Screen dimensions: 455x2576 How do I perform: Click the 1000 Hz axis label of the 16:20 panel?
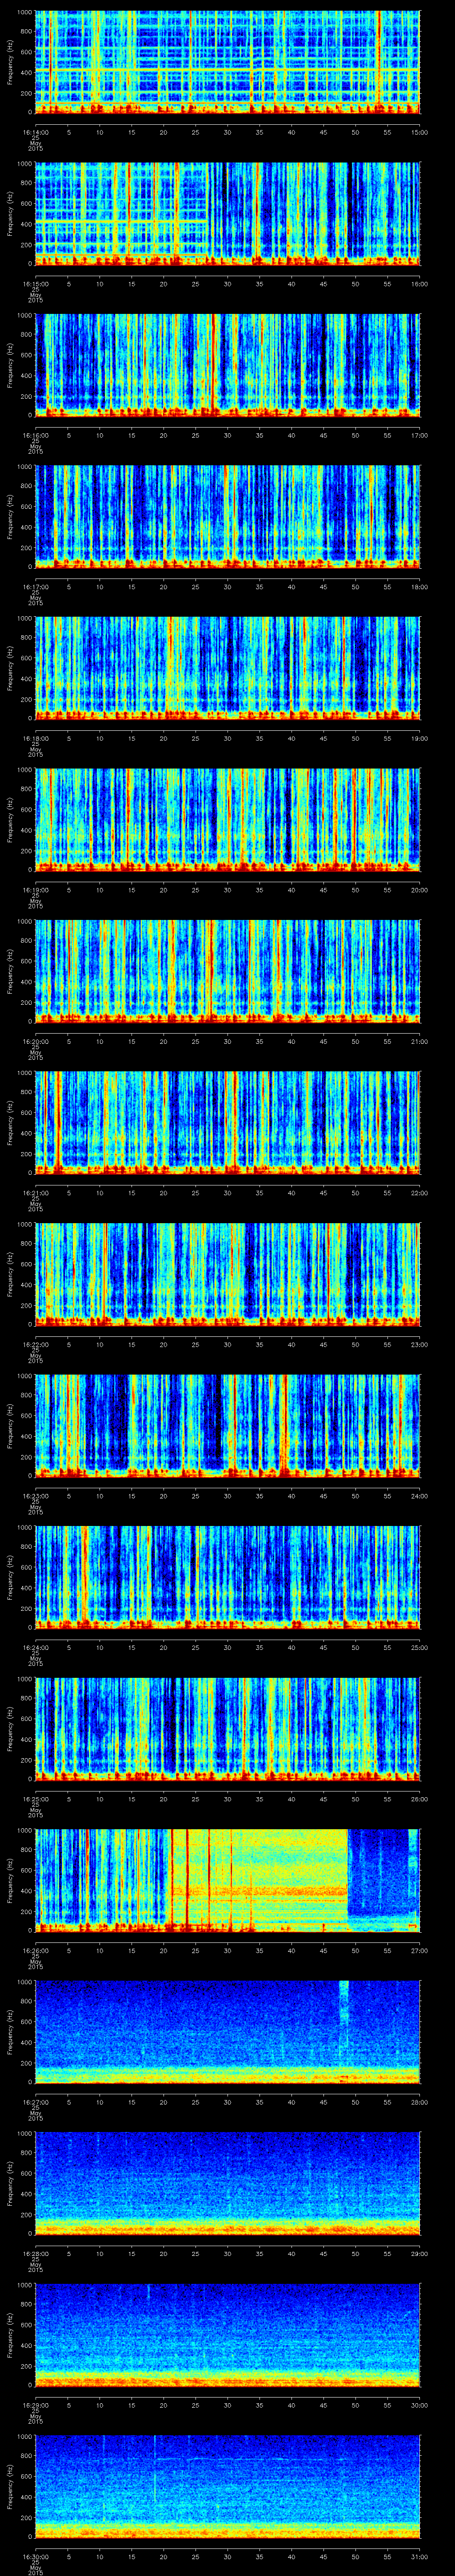[25, 922]
